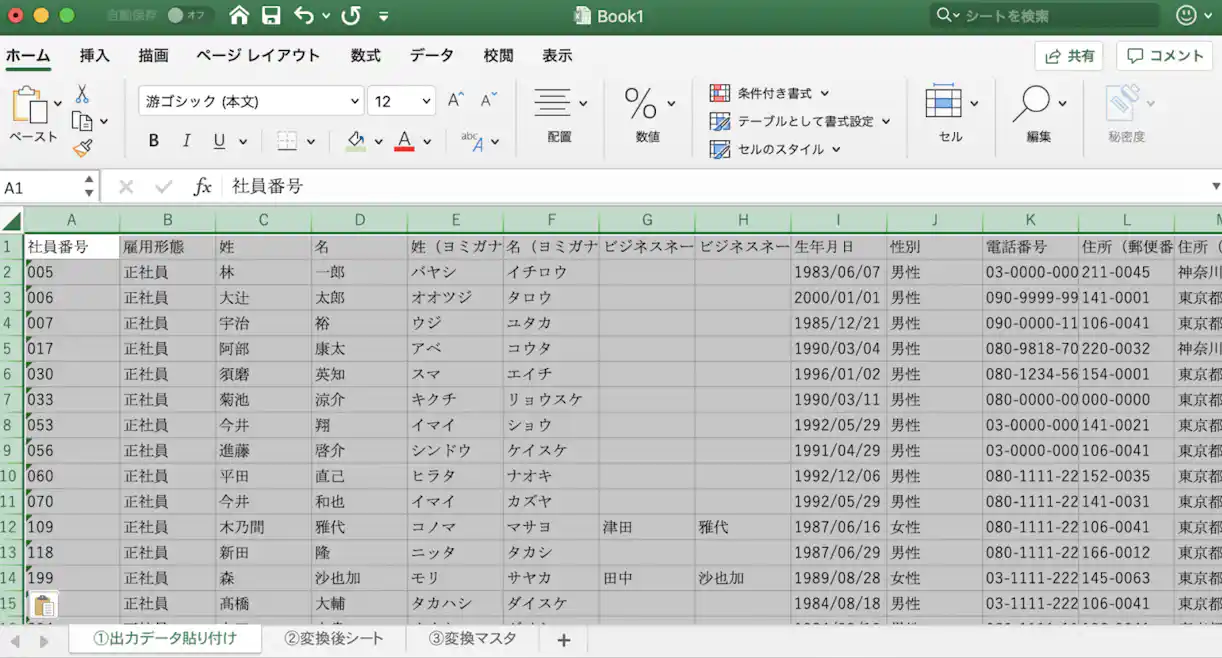Switch to the データ ribbon tab
The width and height of the screenshot is (1222, 658).
pos(432,56)
